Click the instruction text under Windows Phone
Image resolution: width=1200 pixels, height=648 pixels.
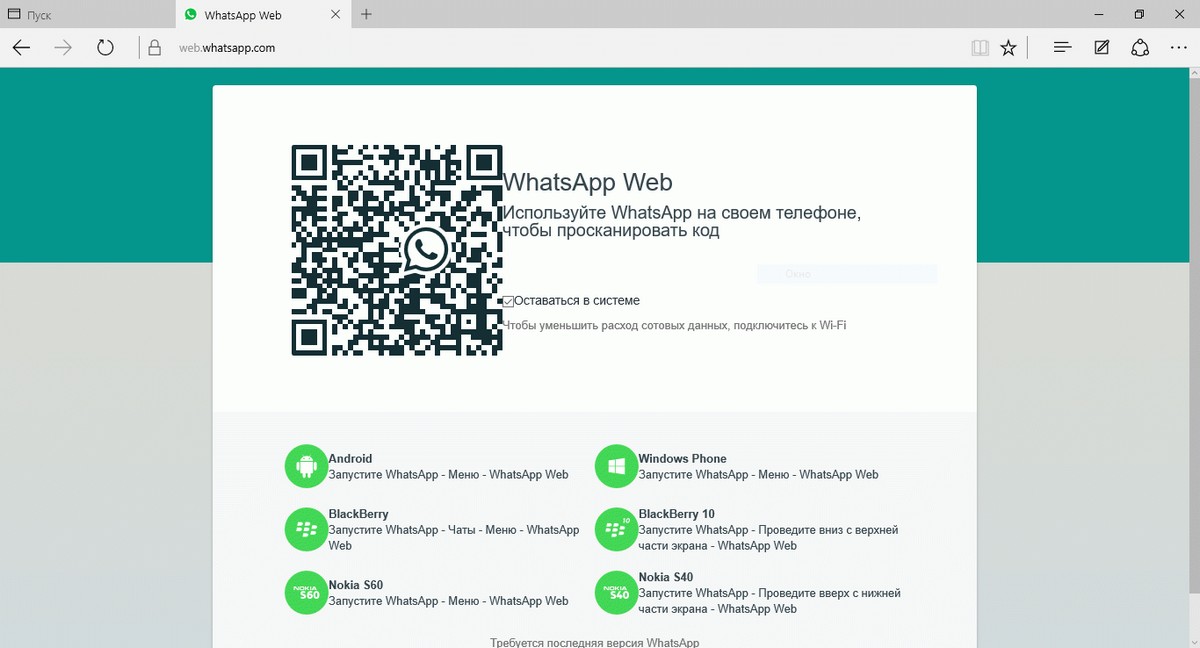pyautogui.click(x=758, y=475)
